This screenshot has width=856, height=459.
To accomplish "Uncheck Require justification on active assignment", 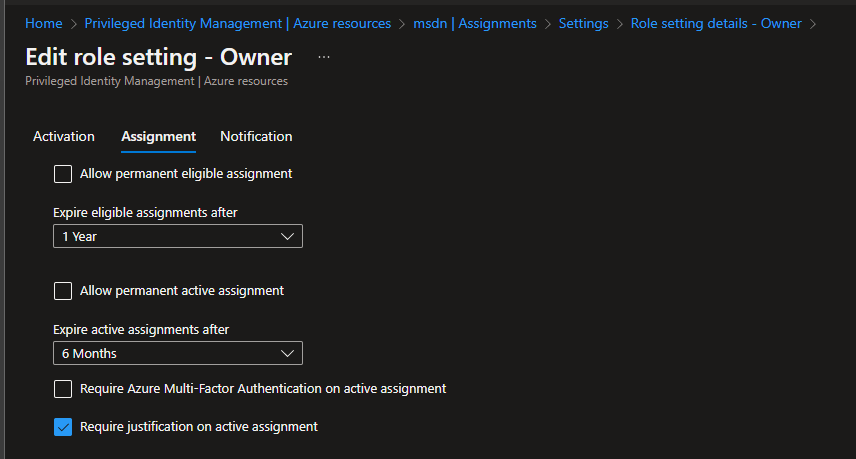I will coord(63,427).
